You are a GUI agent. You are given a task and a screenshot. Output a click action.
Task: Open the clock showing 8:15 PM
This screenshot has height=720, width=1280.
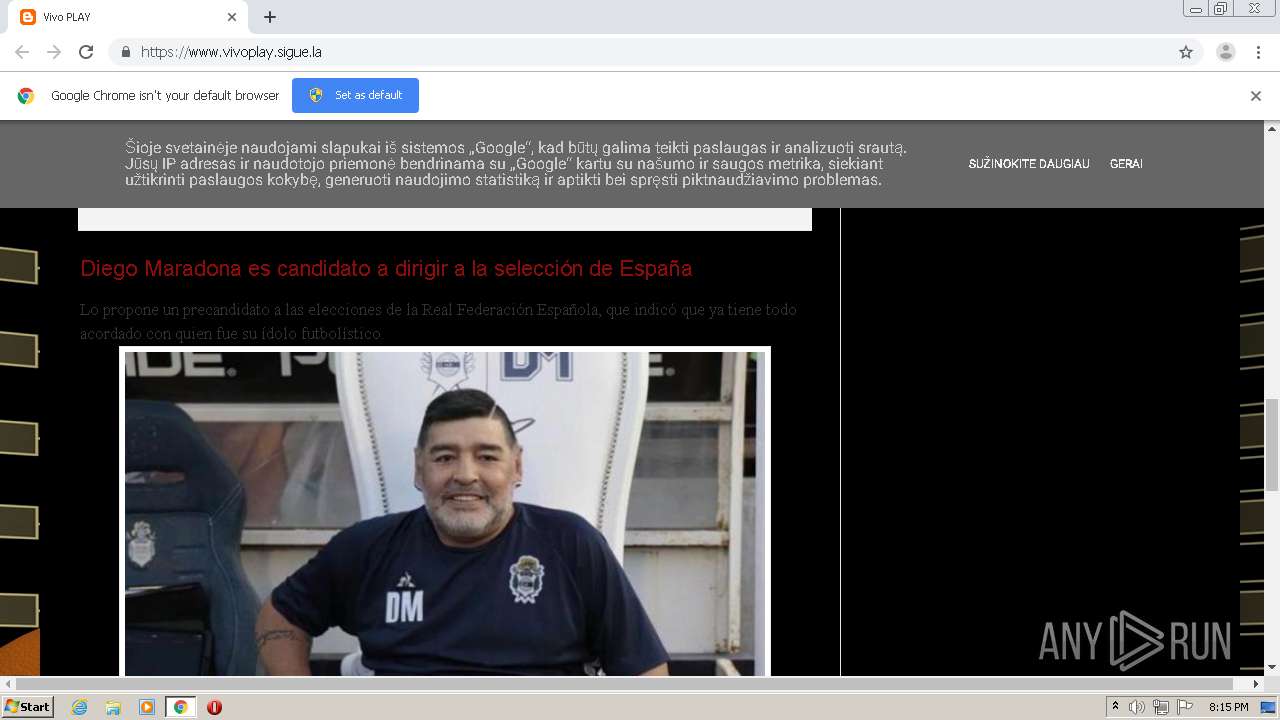point(1228,707)
